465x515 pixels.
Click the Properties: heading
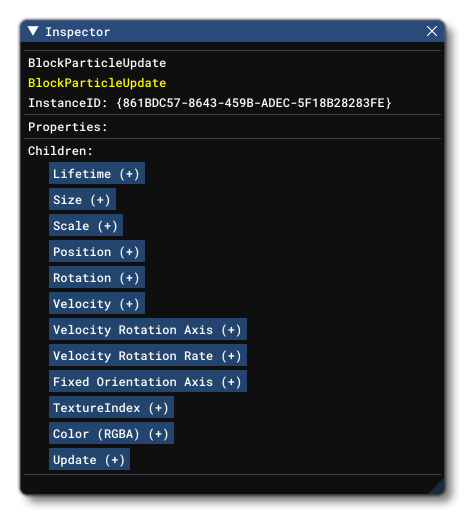point(68,127)
